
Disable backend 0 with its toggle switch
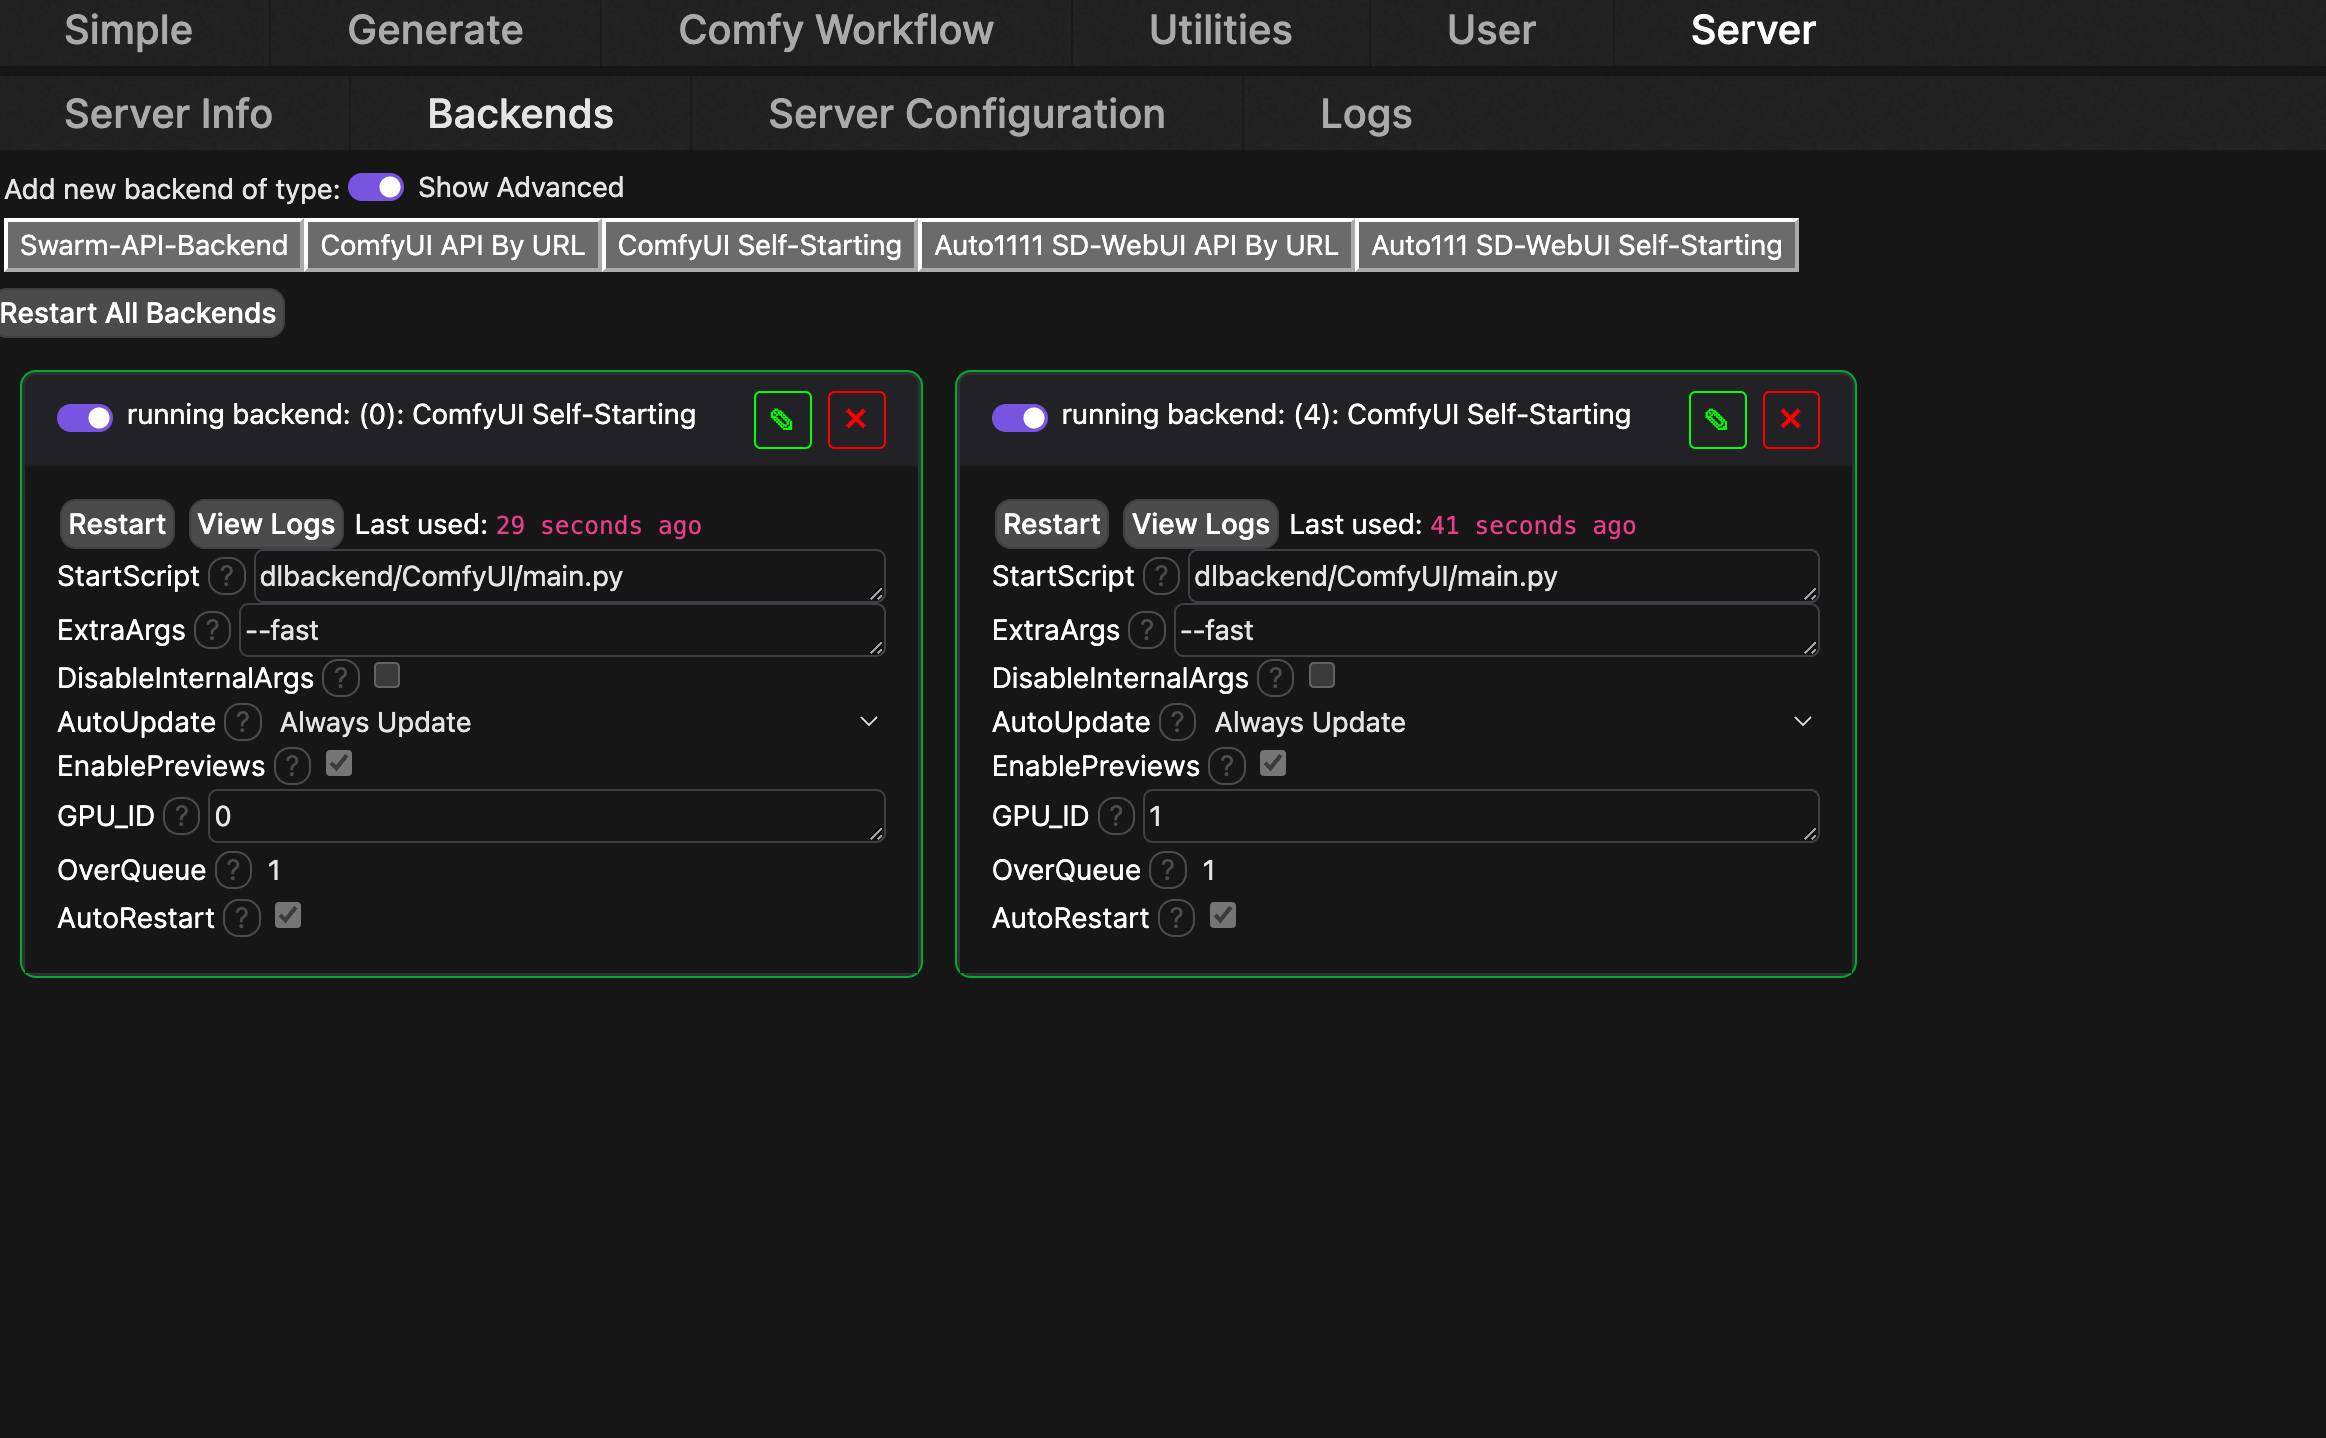85,417
